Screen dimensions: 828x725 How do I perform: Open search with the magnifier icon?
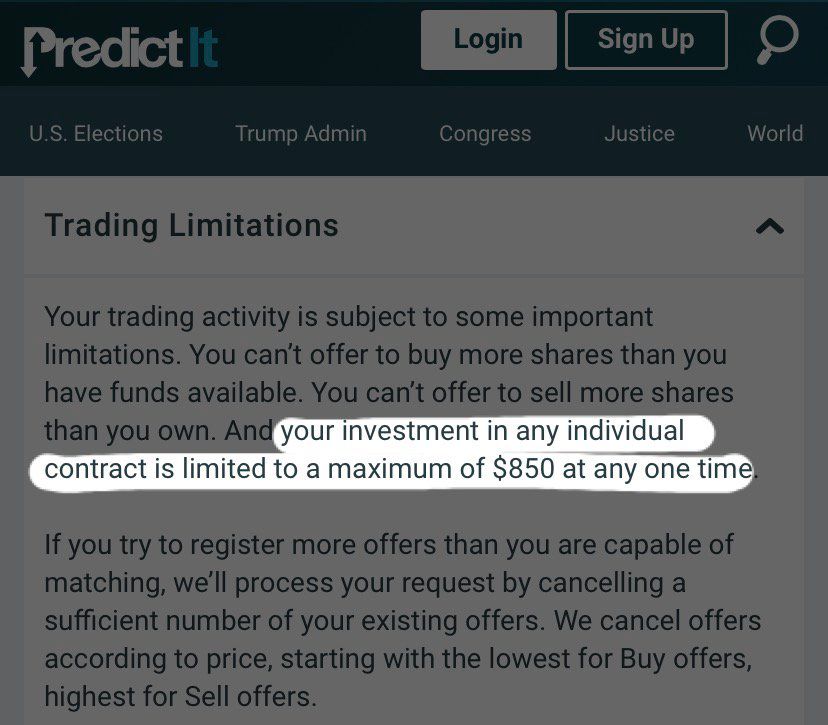click(x=779, y=41)
